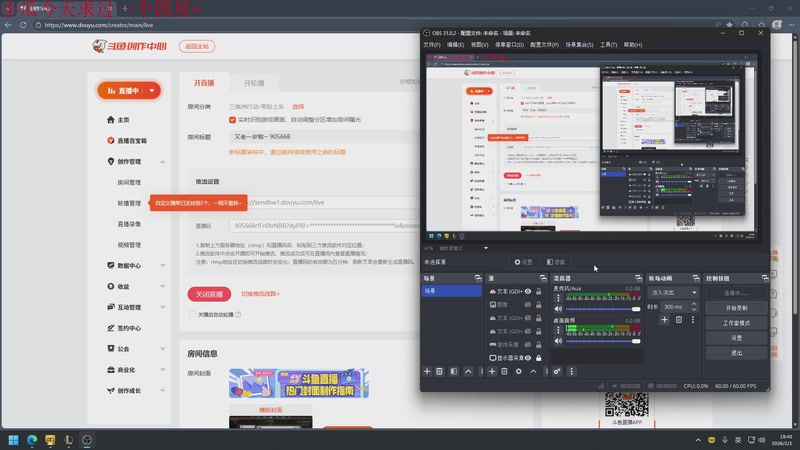Delete selected scene with Scenes panel trash icon

(x=439, y=371)
